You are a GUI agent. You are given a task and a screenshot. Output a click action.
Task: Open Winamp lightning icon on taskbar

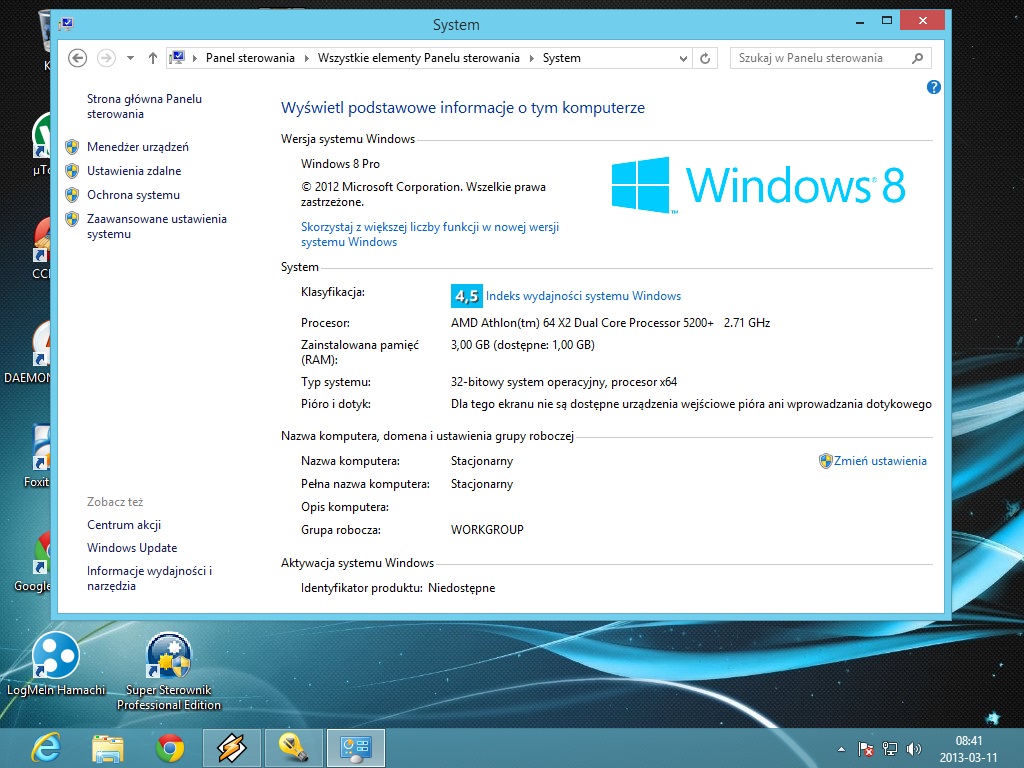pos(231,748)
